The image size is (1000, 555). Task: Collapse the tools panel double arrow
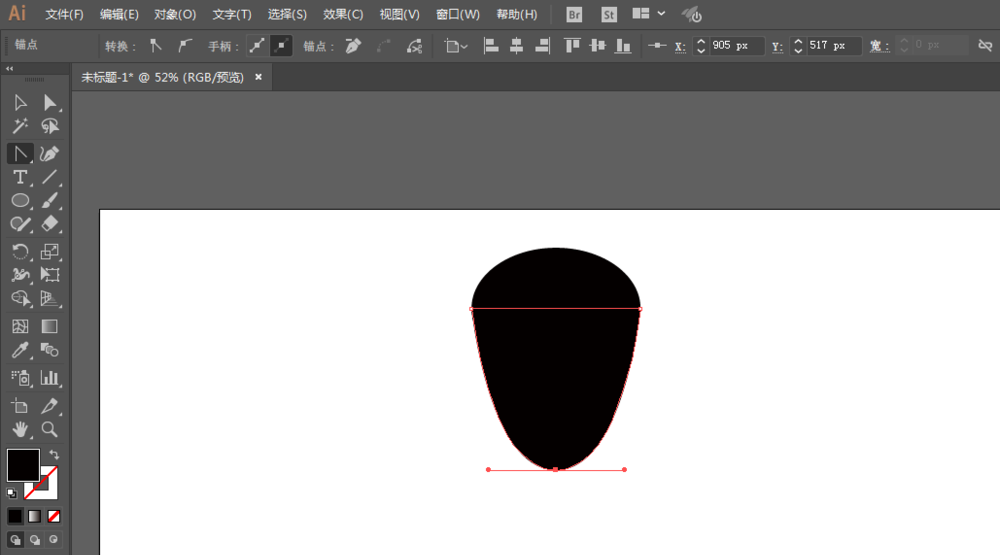[x=10, y=68]
